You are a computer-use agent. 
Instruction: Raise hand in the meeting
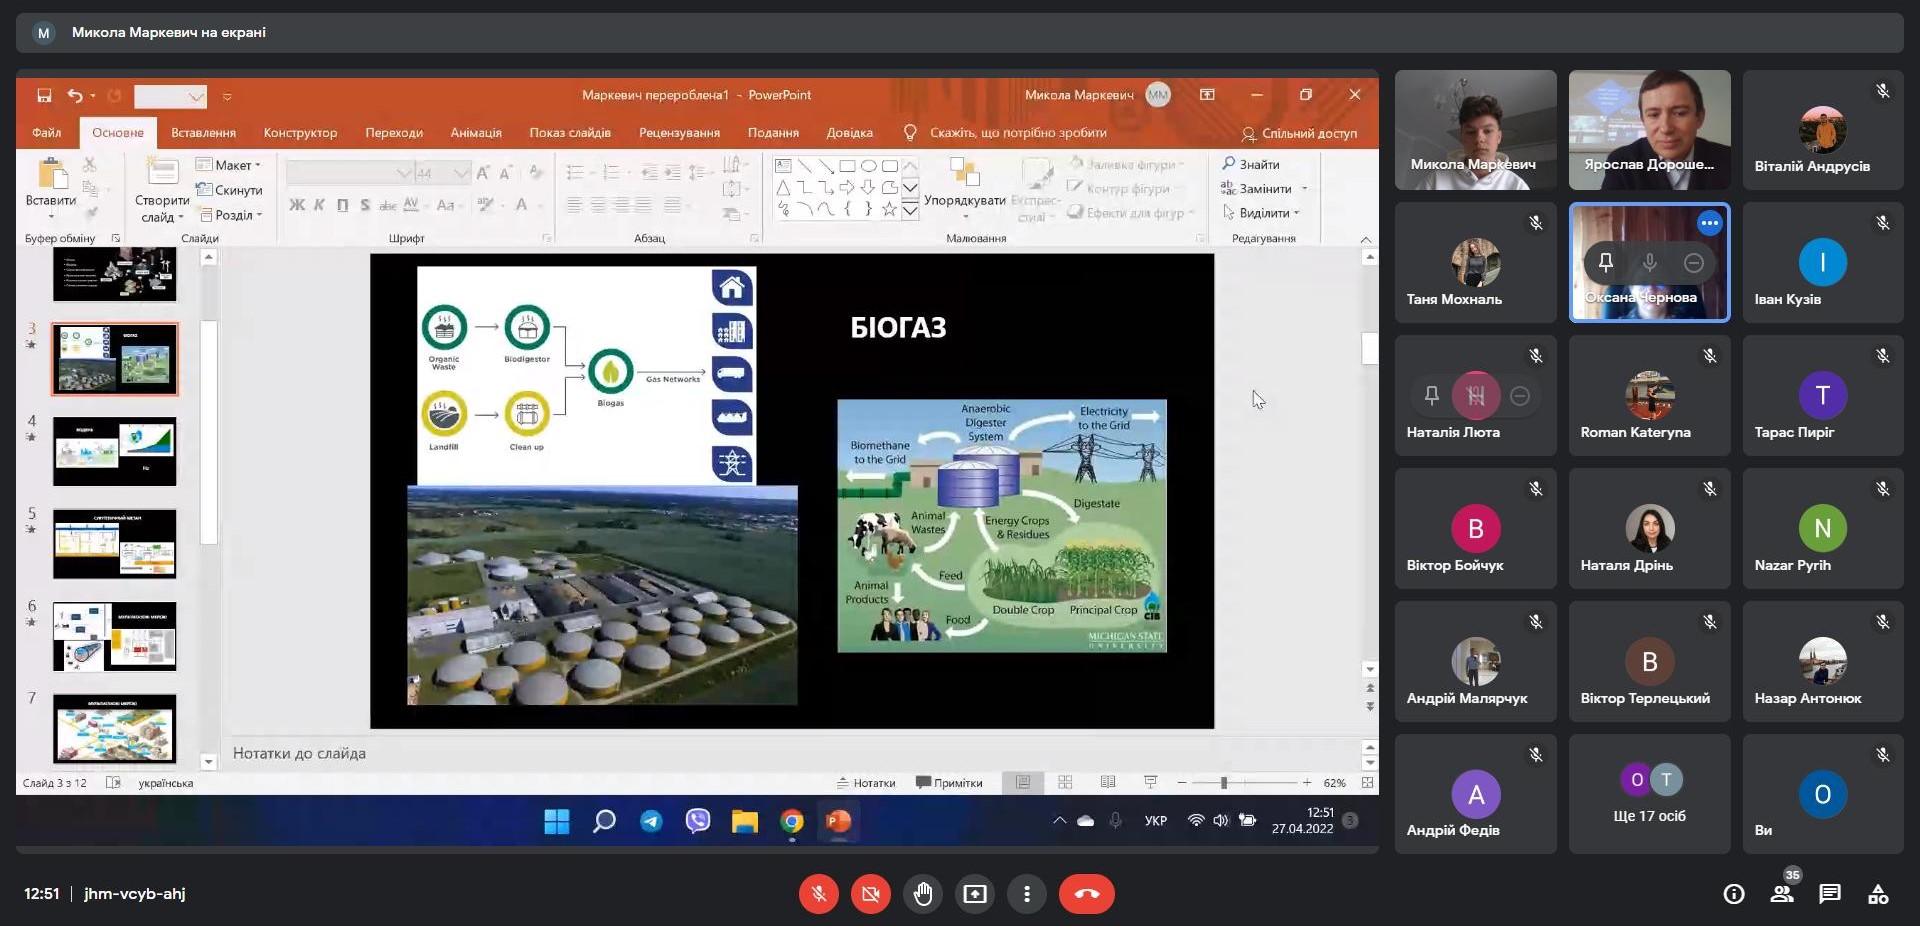[922, 894]
